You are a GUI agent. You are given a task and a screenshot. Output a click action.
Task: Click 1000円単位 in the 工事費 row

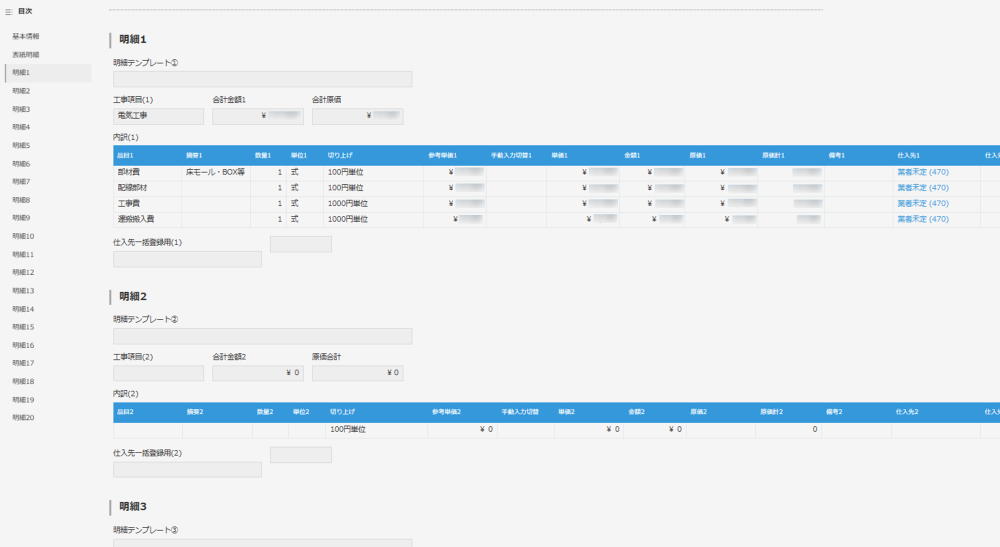coord(348,203)
